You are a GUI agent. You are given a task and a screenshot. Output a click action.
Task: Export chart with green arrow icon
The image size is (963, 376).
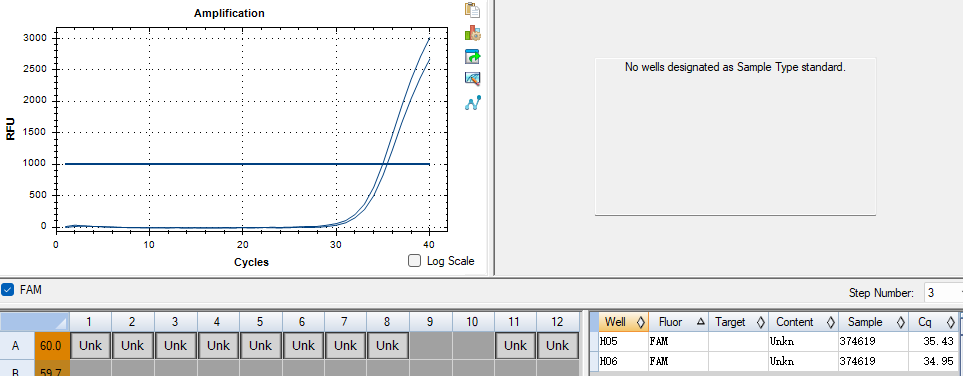472,57
